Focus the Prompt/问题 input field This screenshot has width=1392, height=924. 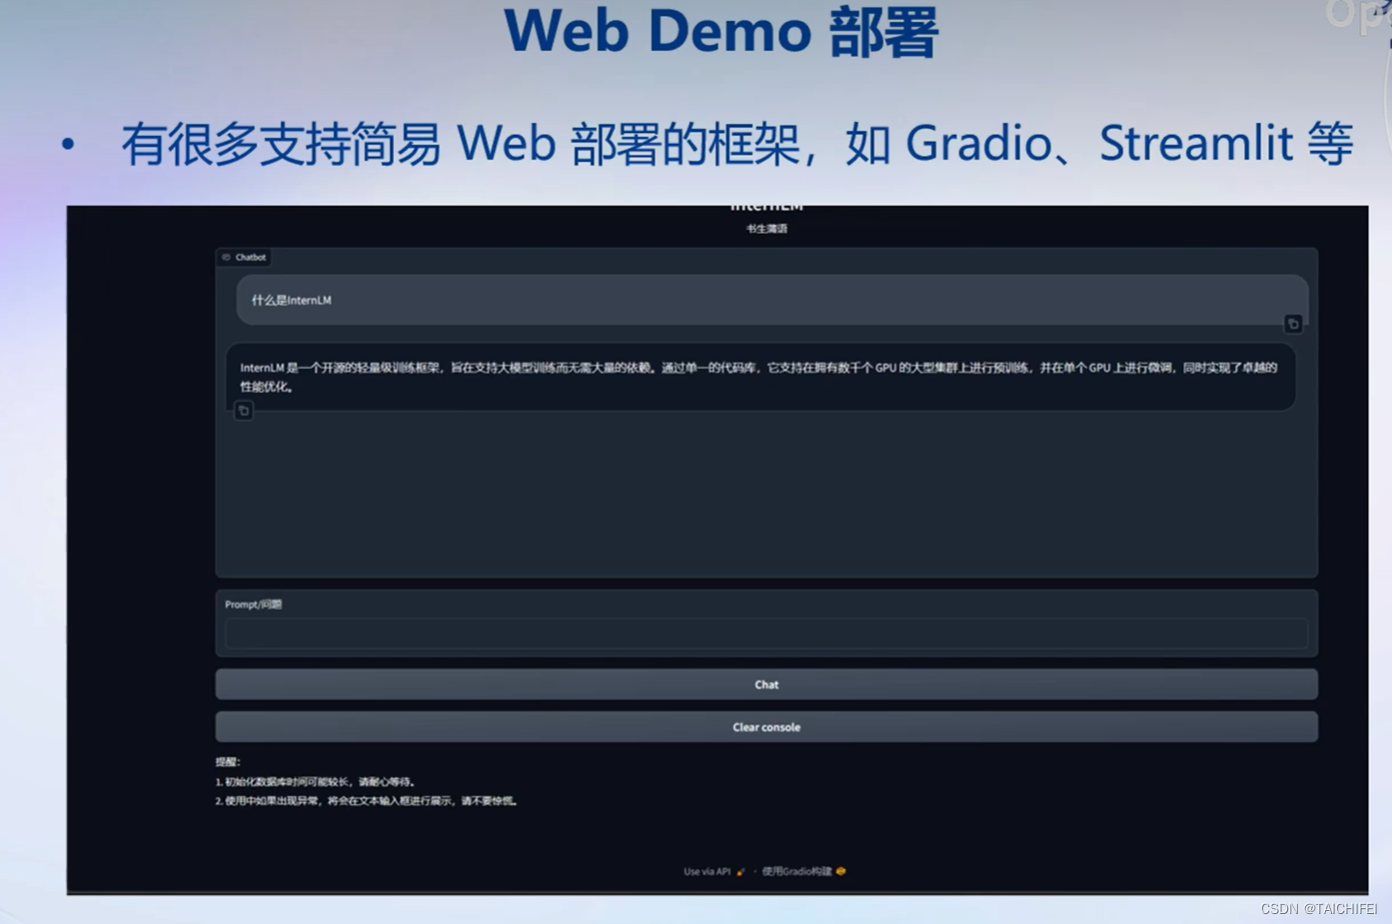tap(766, 633)
